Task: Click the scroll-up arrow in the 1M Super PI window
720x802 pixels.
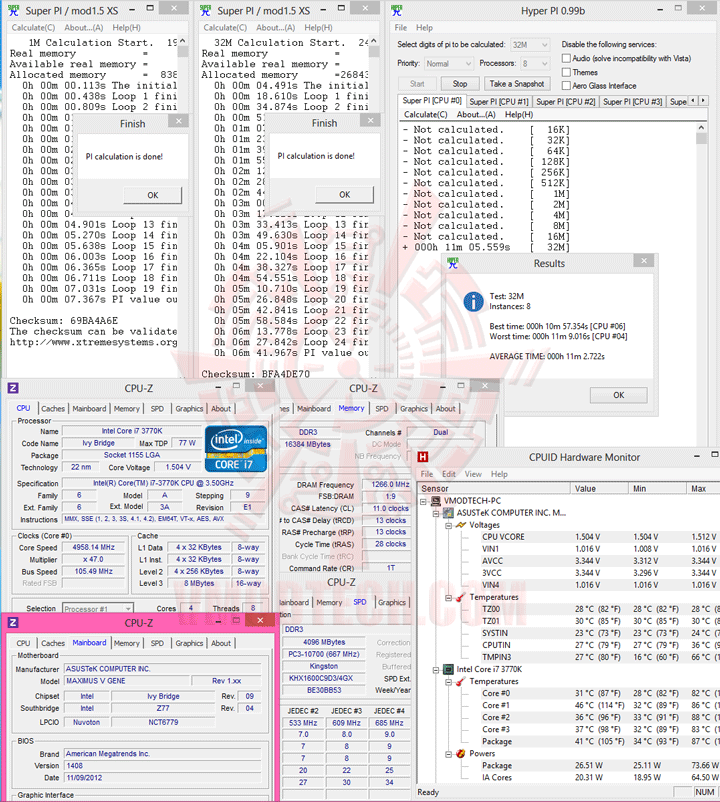Action: coord(183,41)
